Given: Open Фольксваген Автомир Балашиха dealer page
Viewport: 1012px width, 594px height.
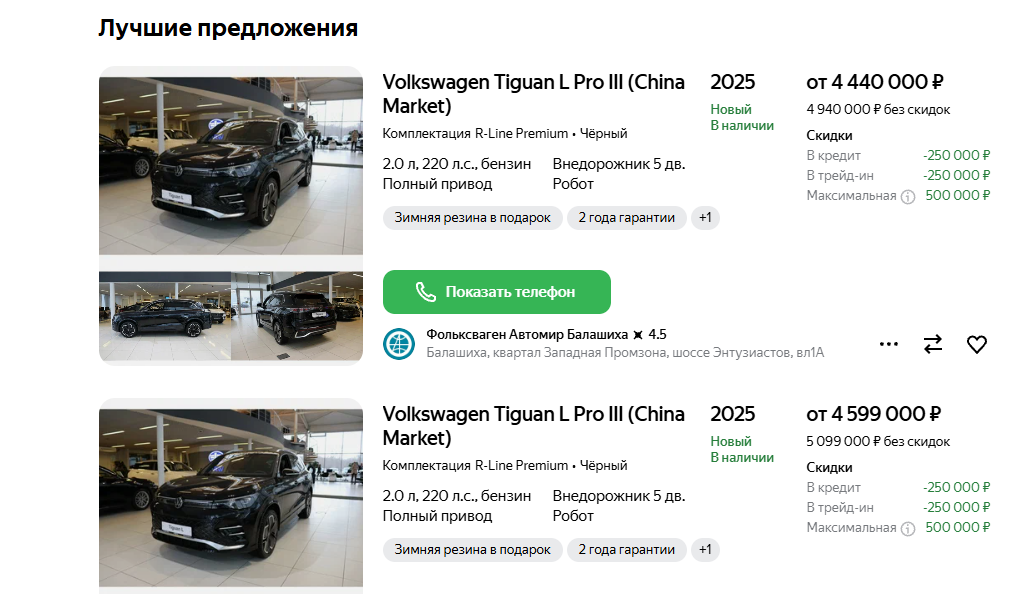Looking at the screenshot, I should [527, 334].
